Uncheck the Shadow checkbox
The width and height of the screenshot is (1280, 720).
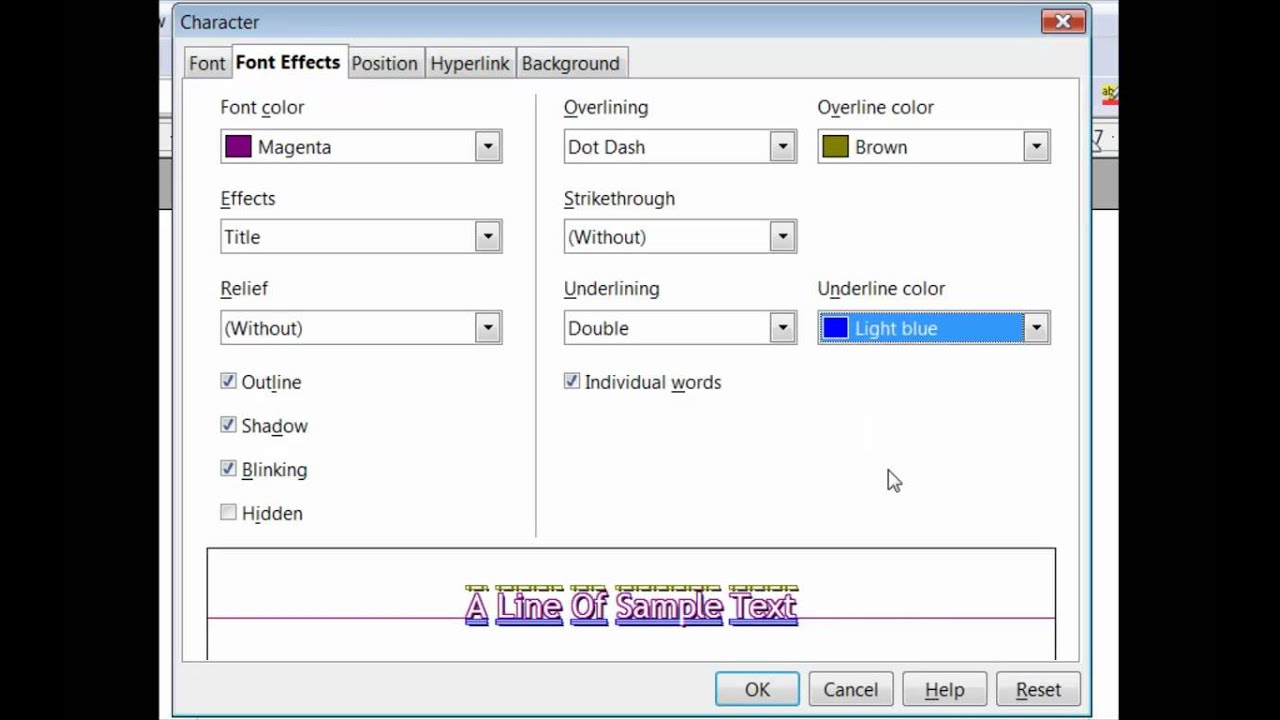pyautogui.click(x=229, y=425)
